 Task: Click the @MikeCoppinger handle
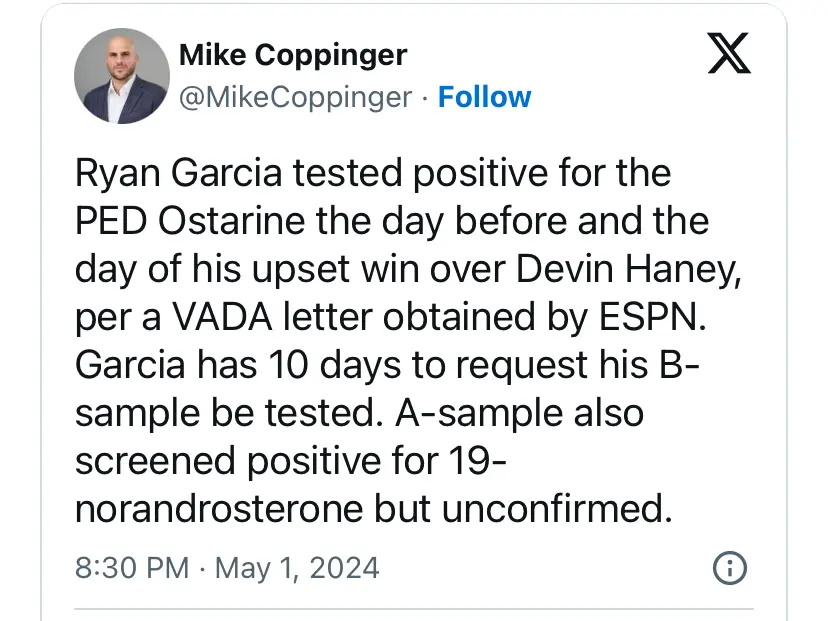click(x=295, y=97)
